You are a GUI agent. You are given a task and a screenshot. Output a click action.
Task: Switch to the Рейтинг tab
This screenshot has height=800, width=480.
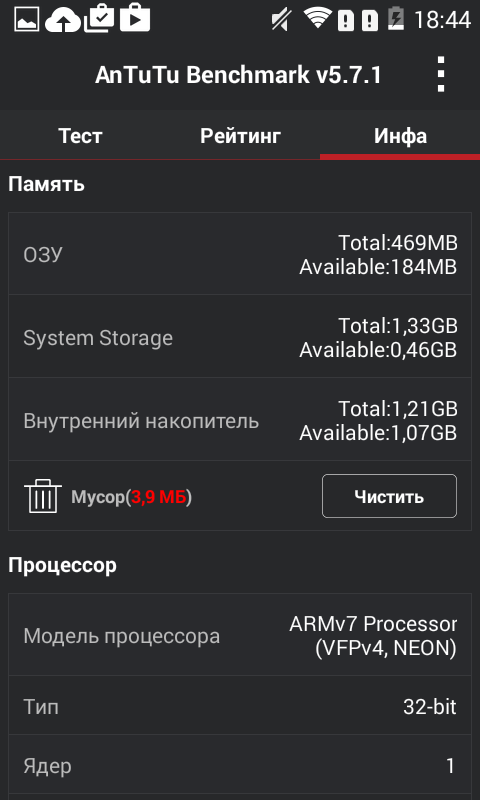coord(240,136)
